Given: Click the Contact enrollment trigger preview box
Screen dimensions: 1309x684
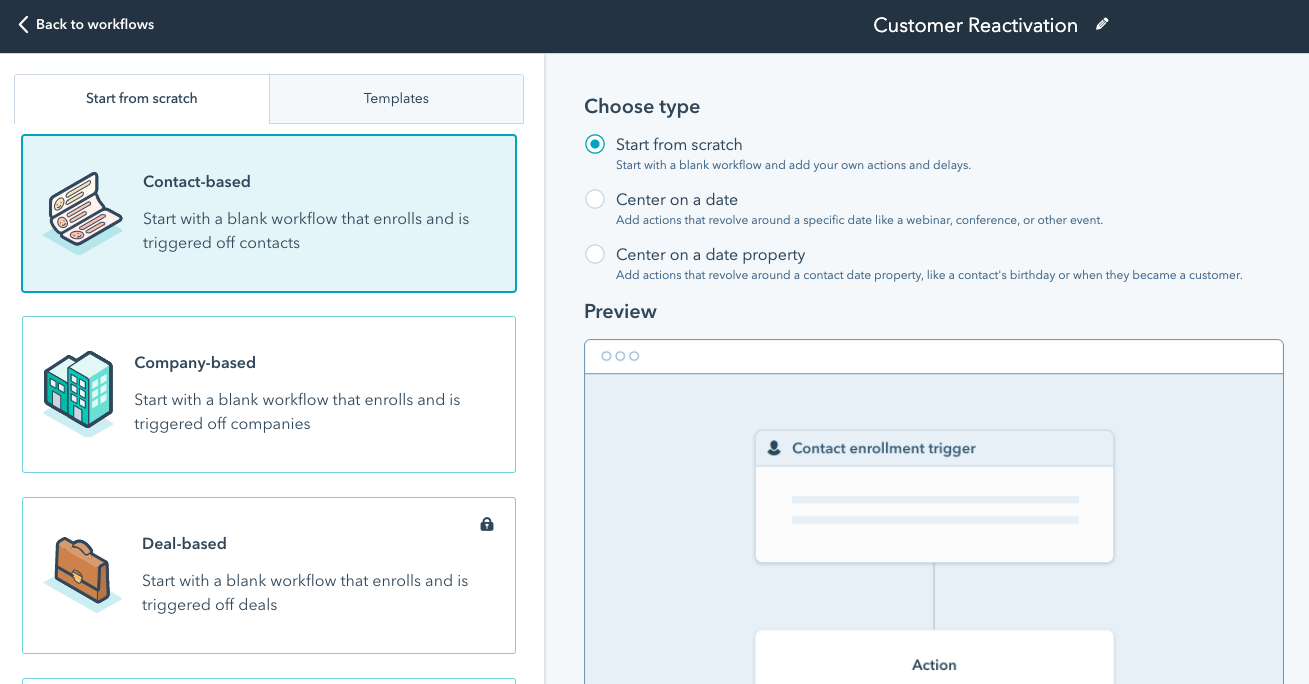Looking at the screenshot, I should [934, 497].
